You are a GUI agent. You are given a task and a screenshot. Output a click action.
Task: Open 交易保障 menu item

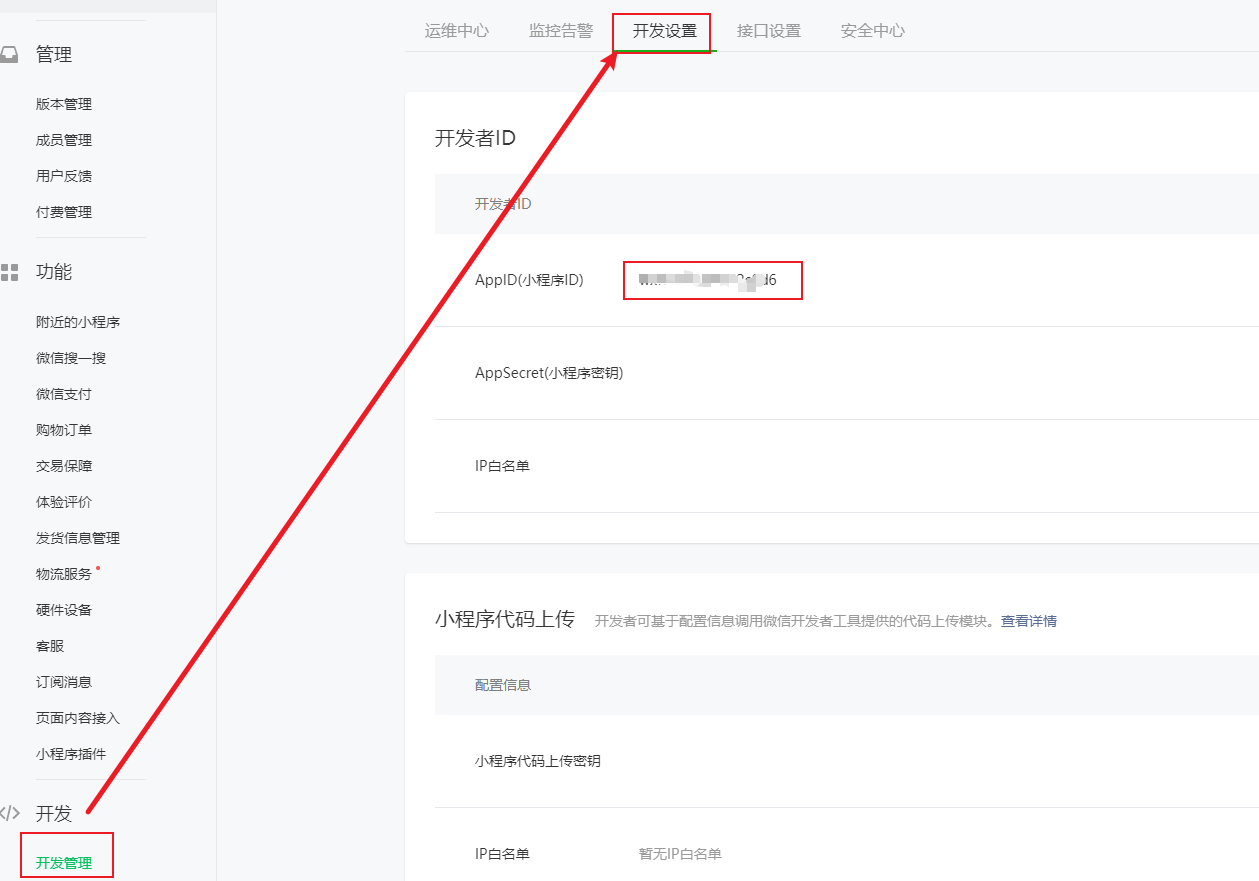64,466
